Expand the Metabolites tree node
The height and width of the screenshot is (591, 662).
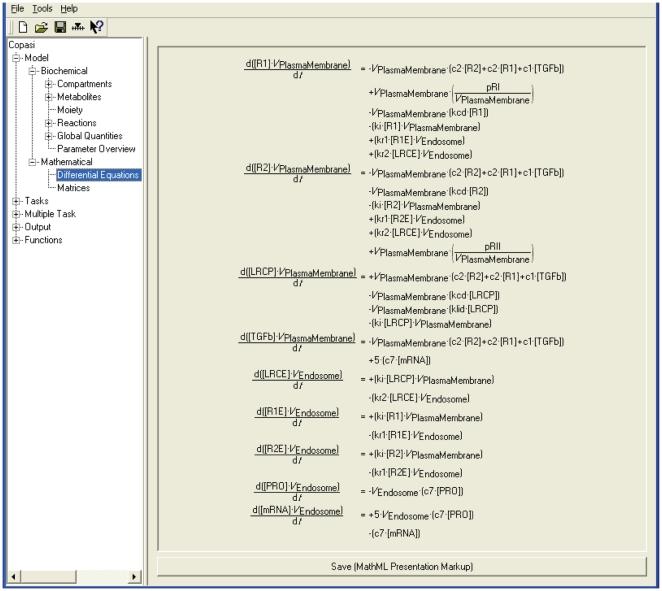pyautogui.click(x=49, y=97)
